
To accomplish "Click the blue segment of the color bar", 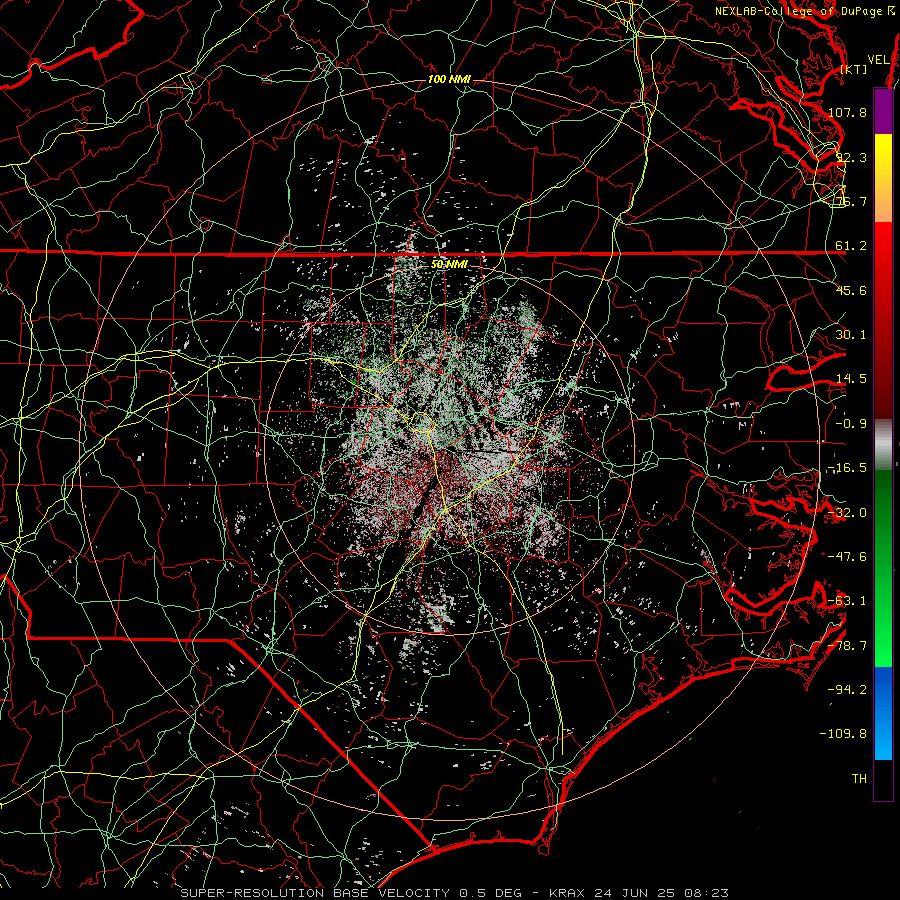I will [883, 713].
